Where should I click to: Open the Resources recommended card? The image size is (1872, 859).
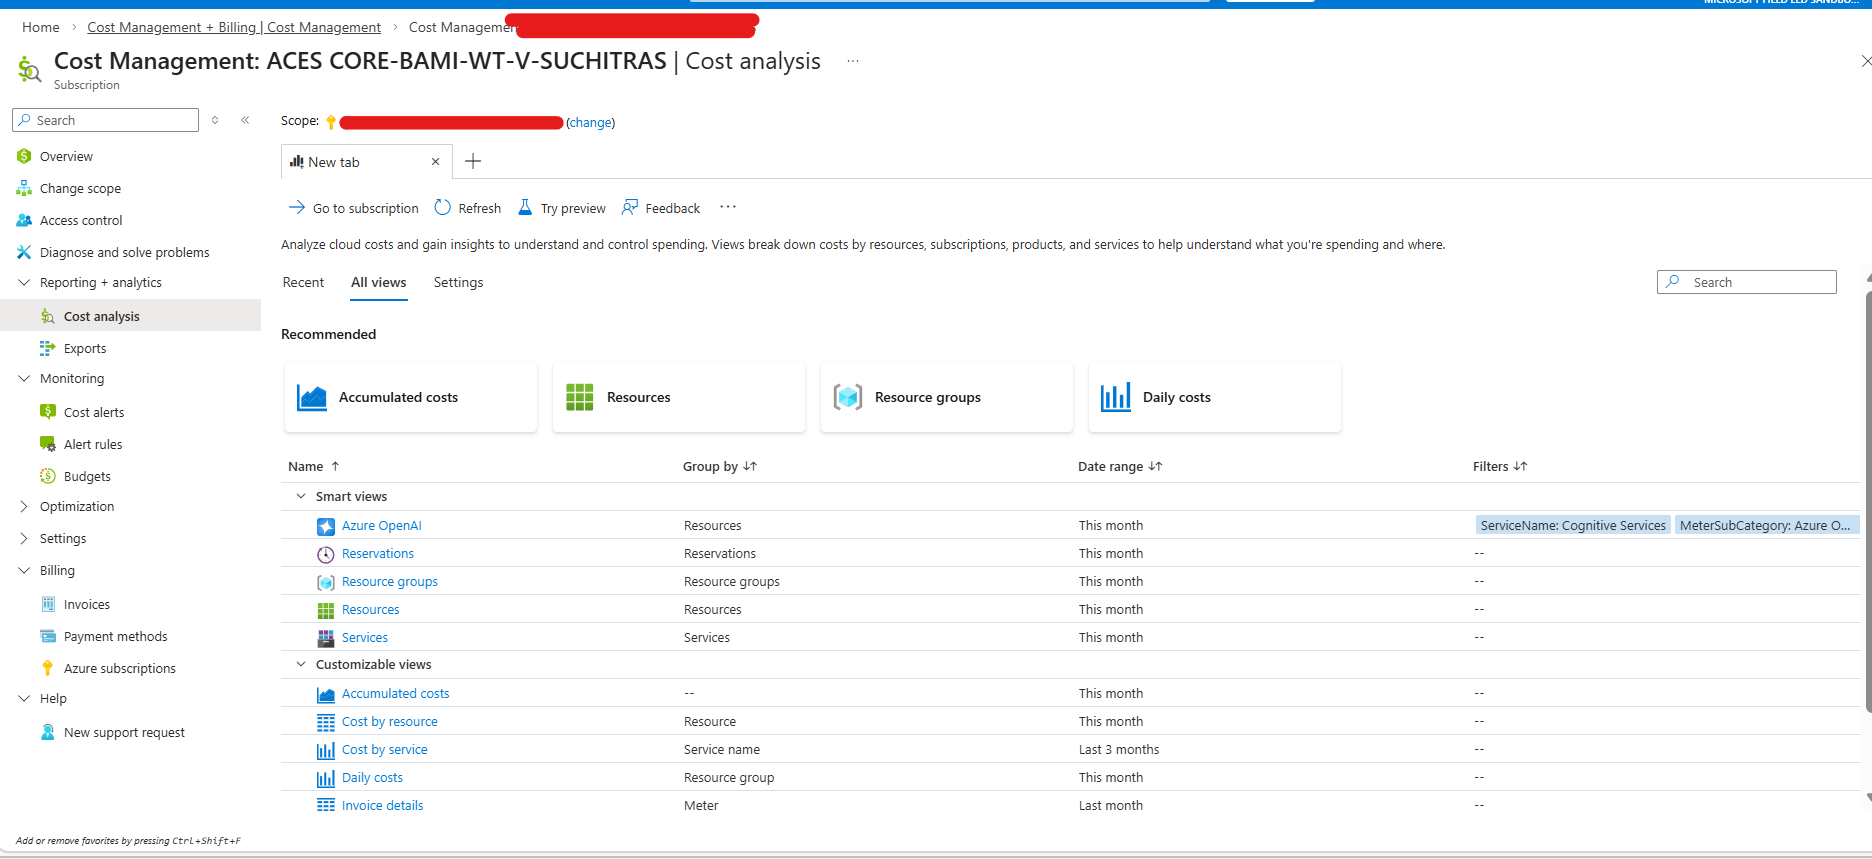tap(679, 397)
